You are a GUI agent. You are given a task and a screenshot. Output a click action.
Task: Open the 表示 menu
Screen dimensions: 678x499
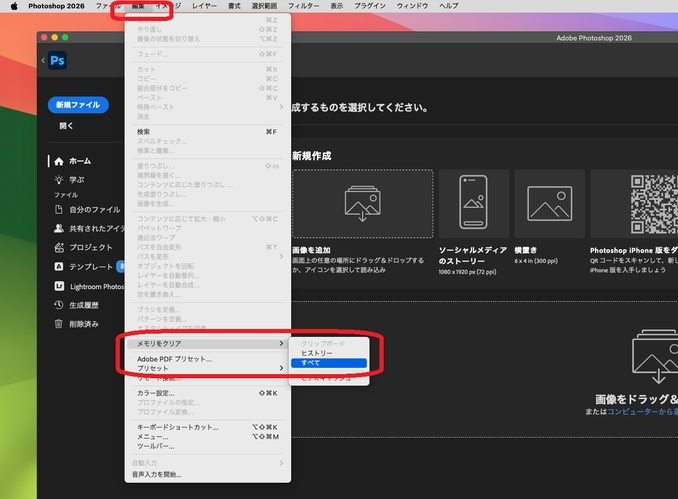point(337,6)
